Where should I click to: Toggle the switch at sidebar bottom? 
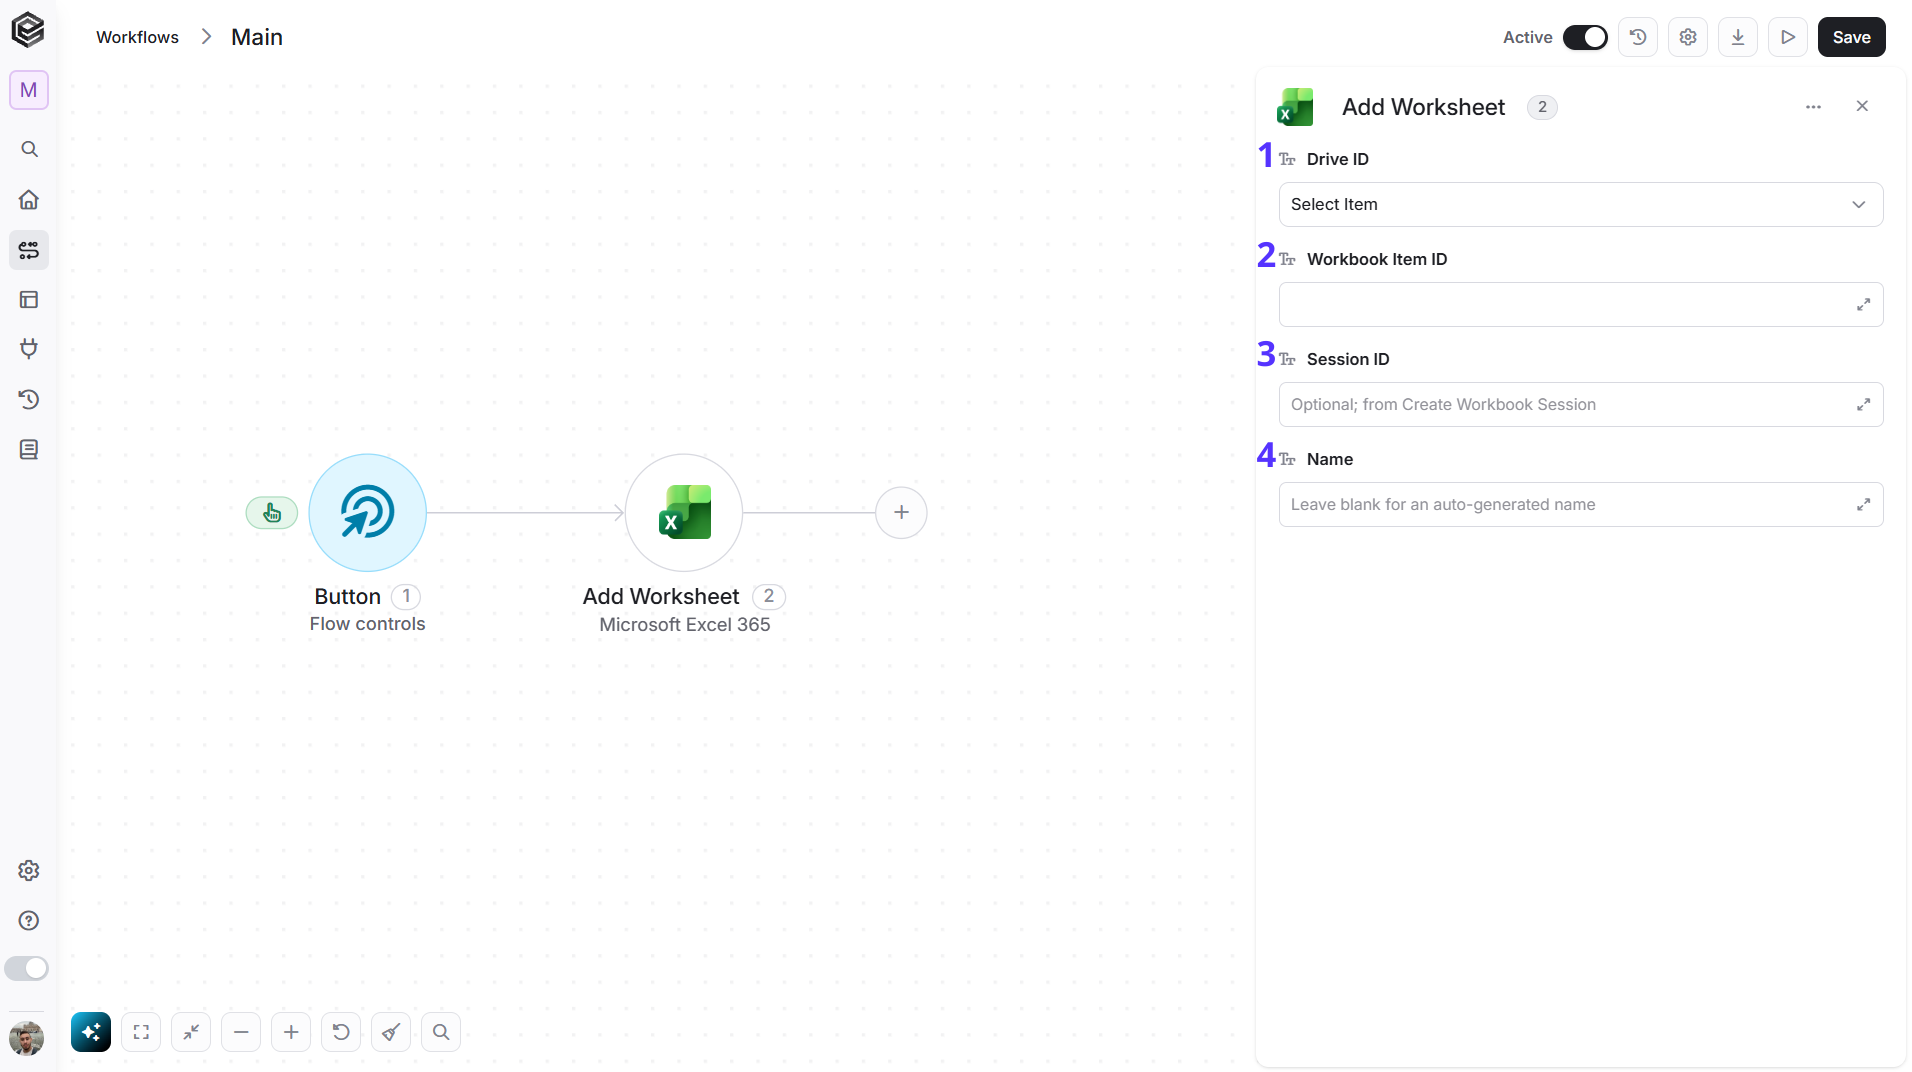27,969
